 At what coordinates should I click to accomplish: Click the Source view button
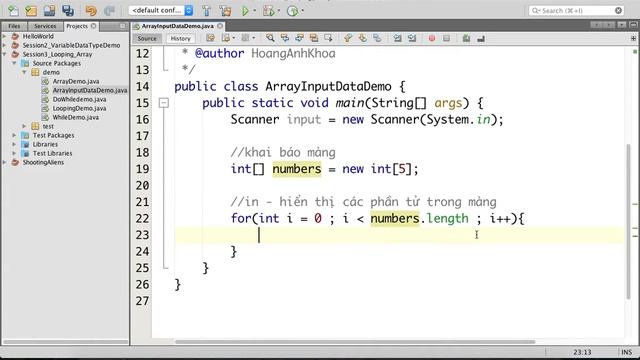pyautogui.click(x=147, y=38)
